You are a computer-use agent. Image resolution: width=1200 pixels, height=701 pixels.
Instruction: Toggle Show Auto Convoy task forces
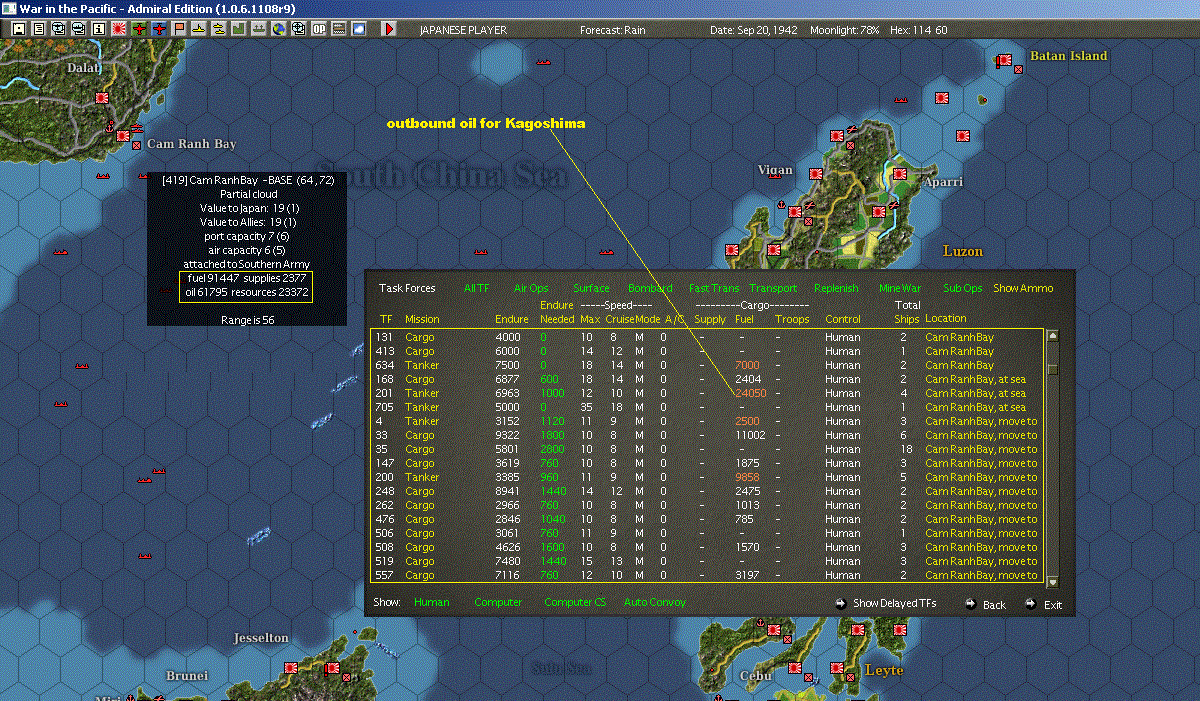pyautogui.click(x=657, y=602)
